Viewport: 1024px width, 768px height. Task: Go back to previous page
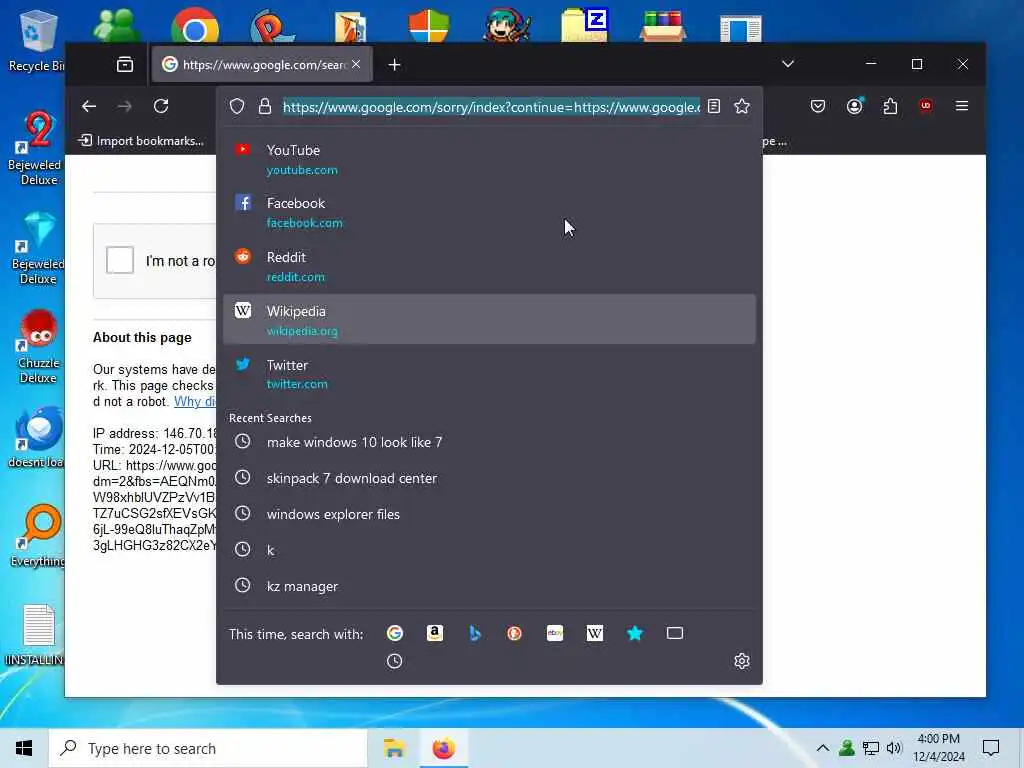pyautogui.click(x=89, y=106)
